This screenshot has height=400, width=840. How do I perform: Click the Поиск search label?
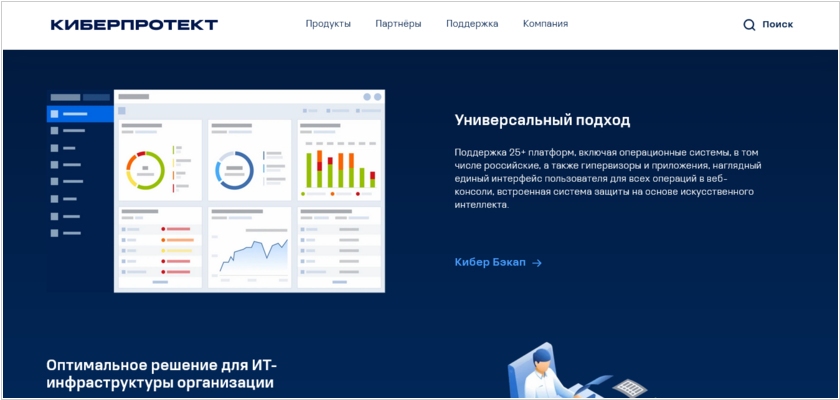point(777,25)
